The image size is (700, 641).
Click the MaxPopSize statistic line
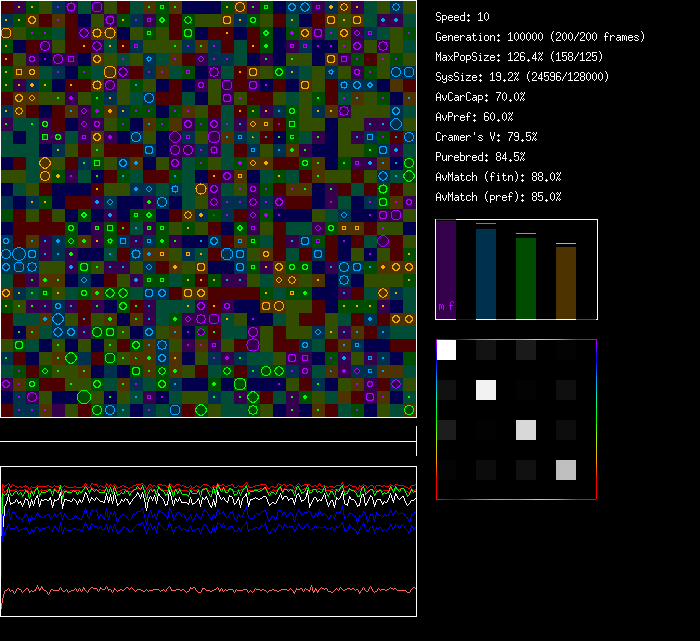pyautogui.click(x=521, y=57)
